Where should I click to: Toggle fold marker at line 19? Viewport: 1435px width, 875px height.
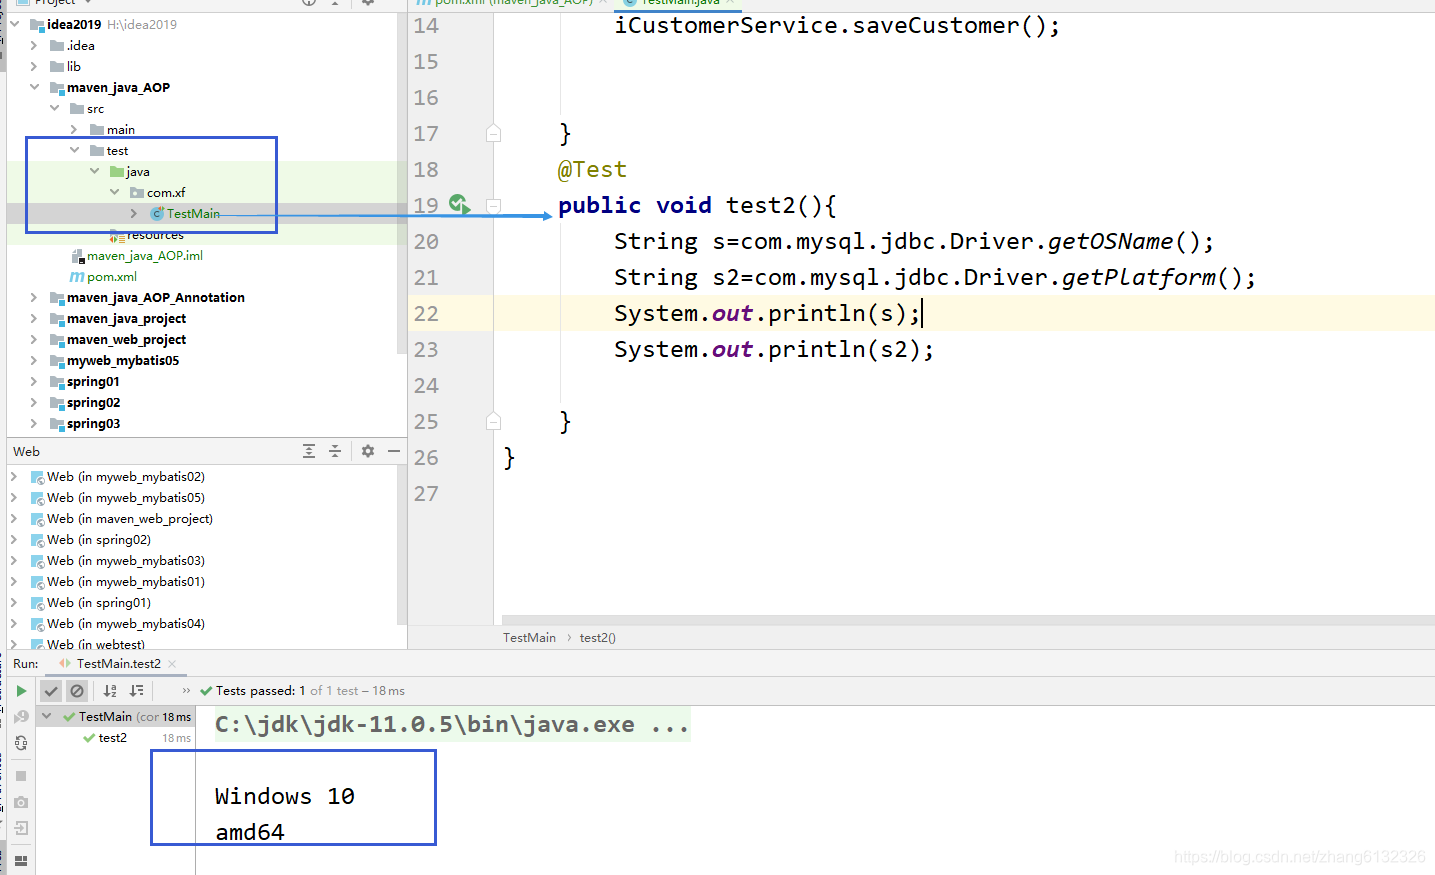point(493,205)
